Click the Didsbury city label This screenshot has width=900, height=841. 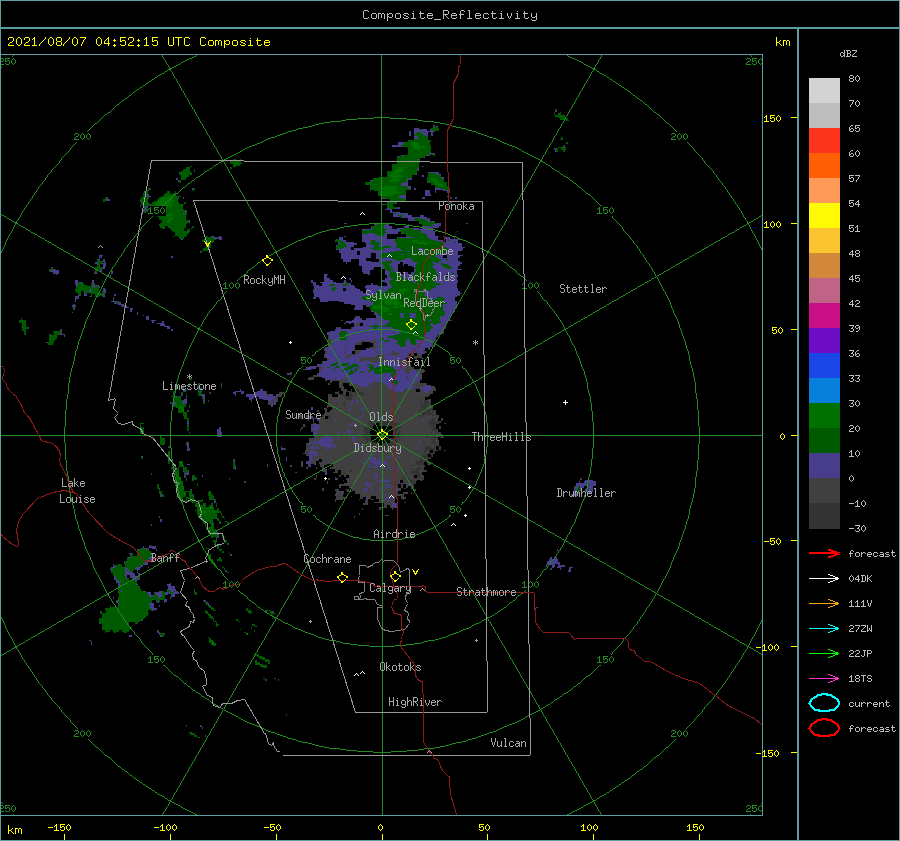[378, 448]
